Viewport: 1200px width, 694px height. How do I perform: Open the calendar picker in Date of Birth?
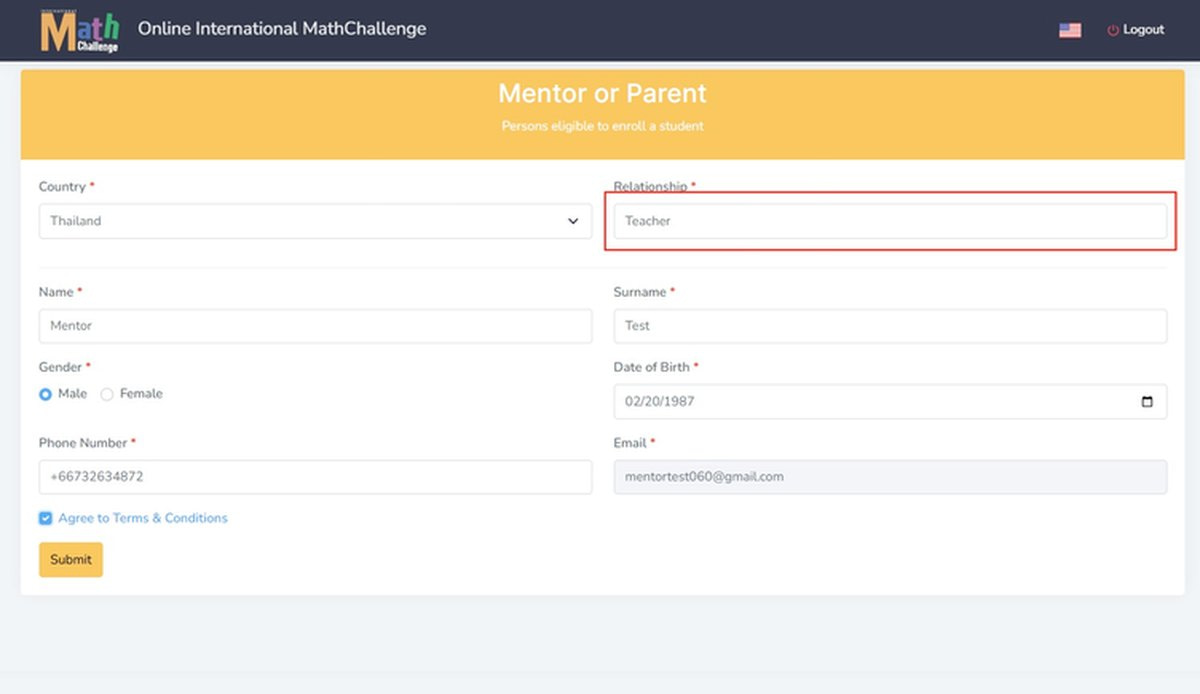(1147, 401)
